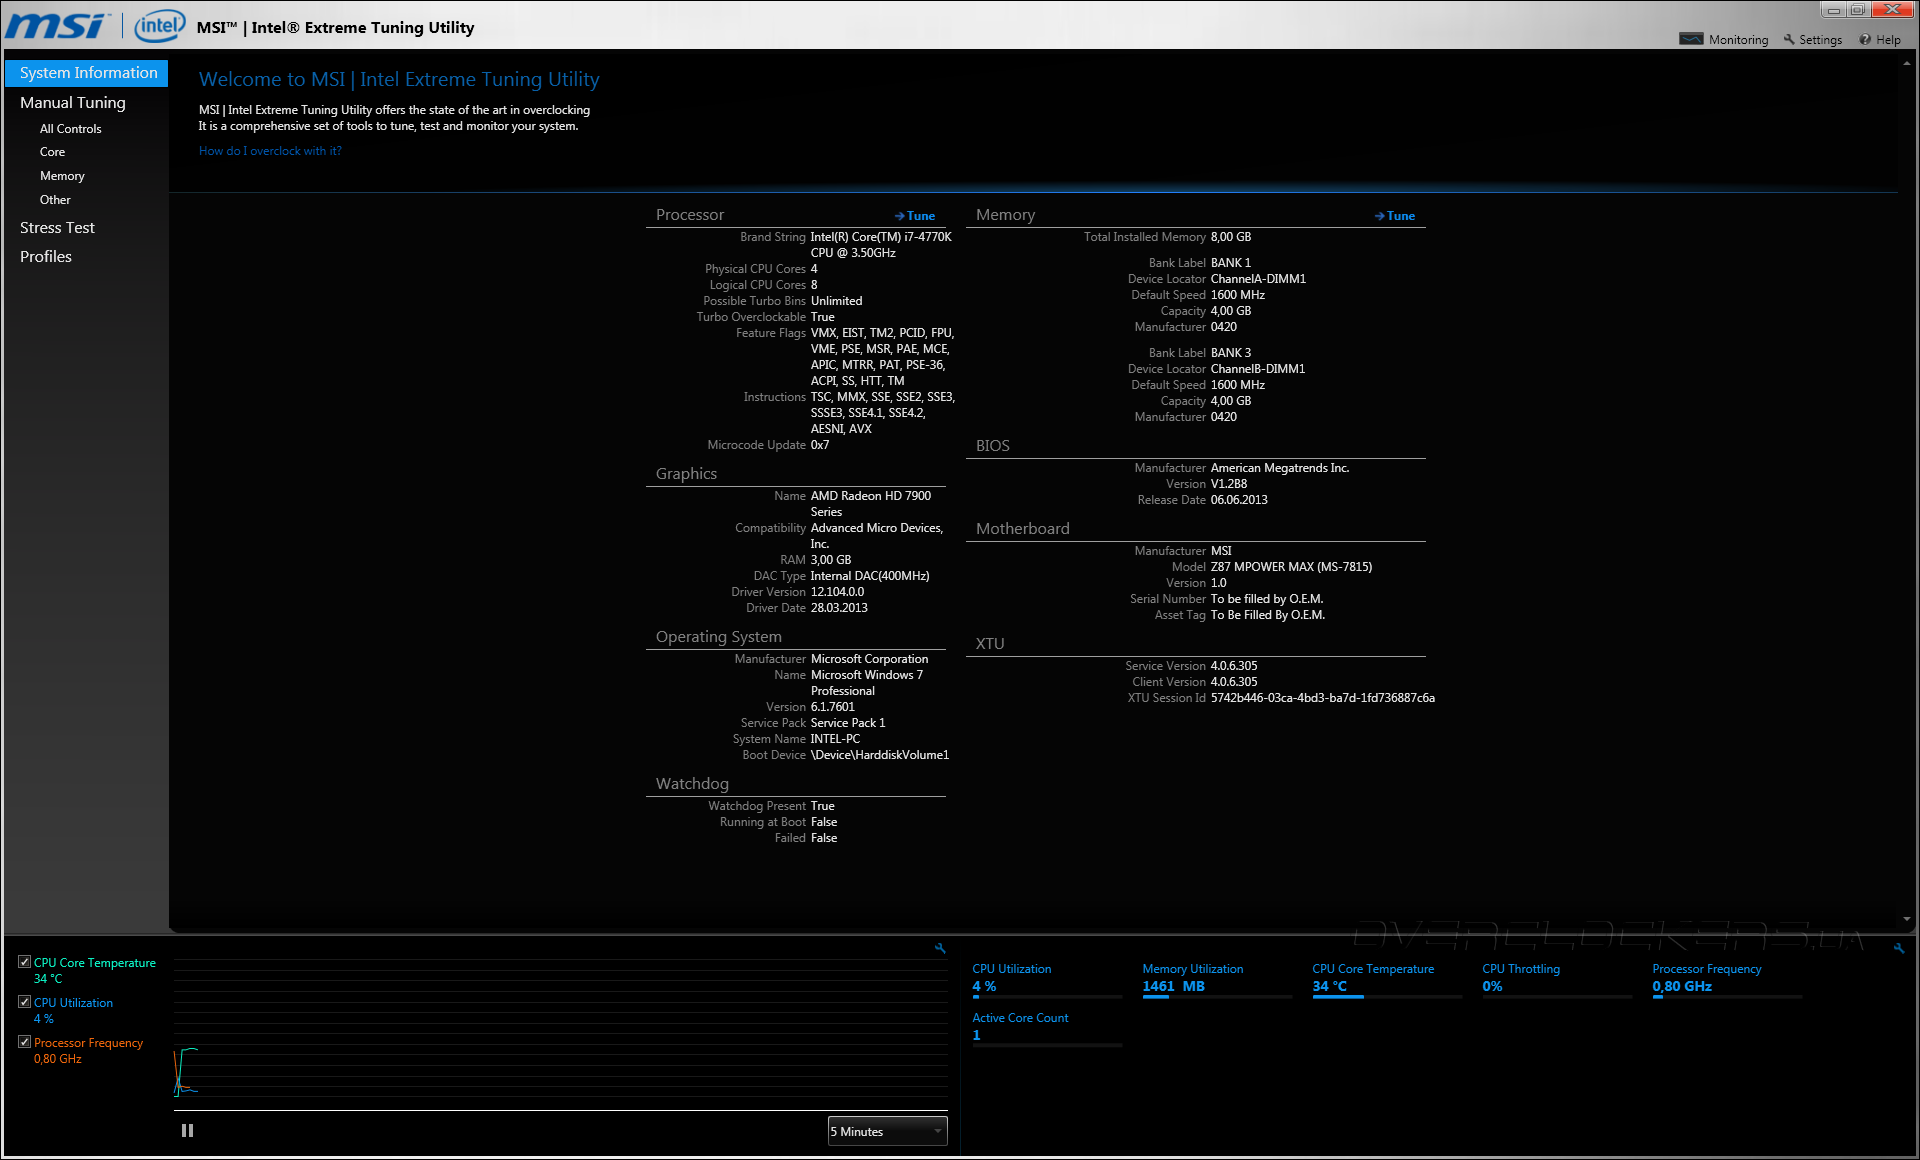The image size is (1920, 1160).
Task: Select Core tuning sidebar item
Action: 52,152
